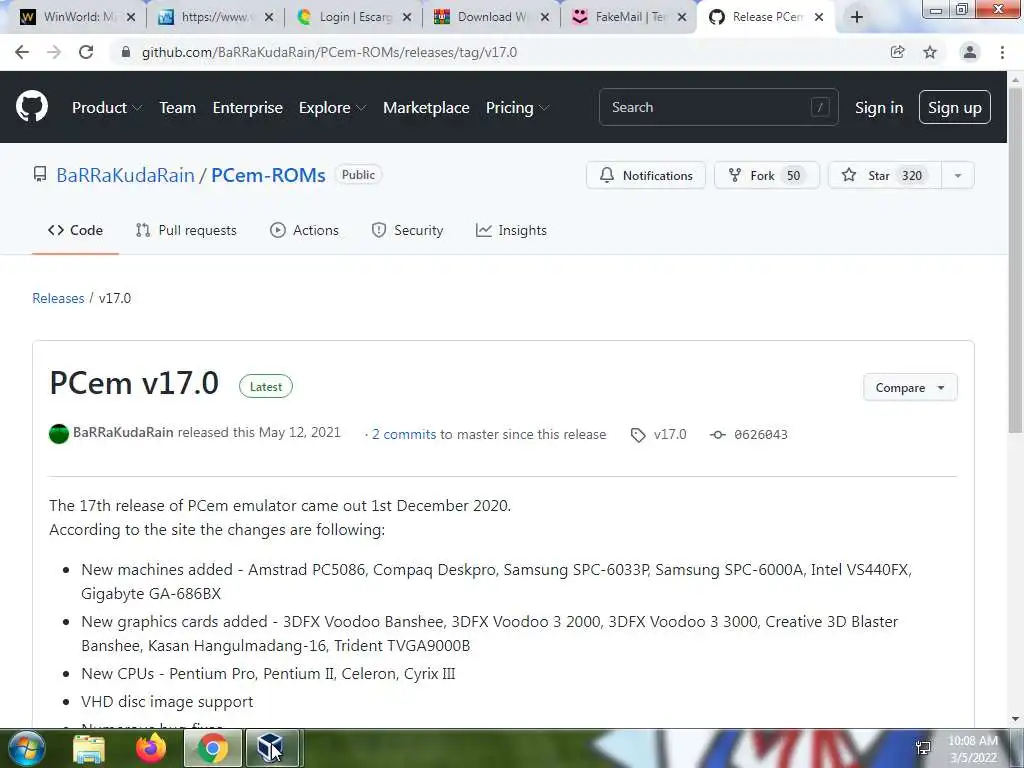Open VirtualBox from taskbar
This screenshot has height=768, width=1024.
tap(271, 748)
